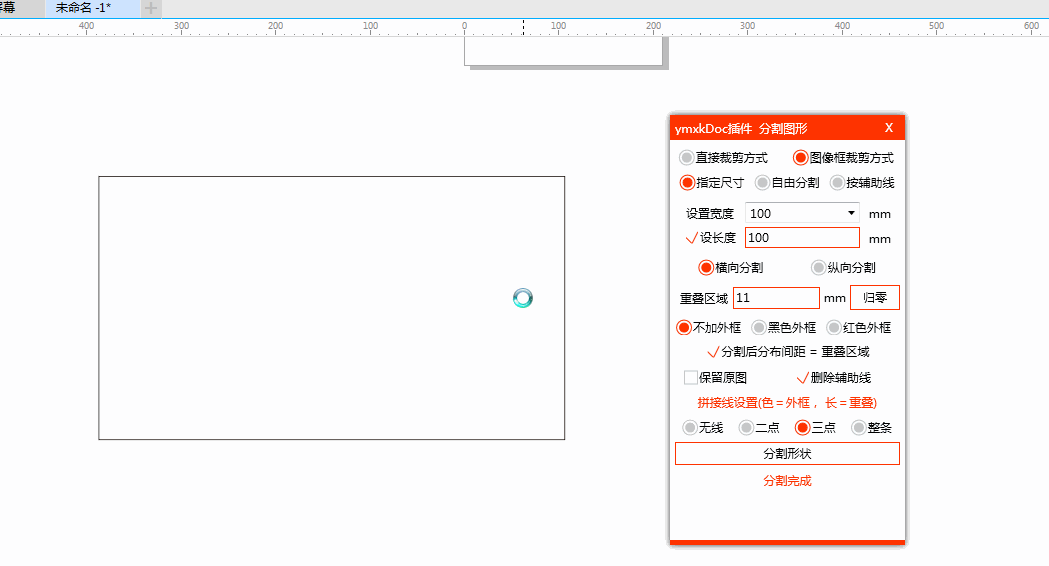Add a new document tab with plus icon
Image resolution: width=1049 pixels, height=566 pixels.
151,8
